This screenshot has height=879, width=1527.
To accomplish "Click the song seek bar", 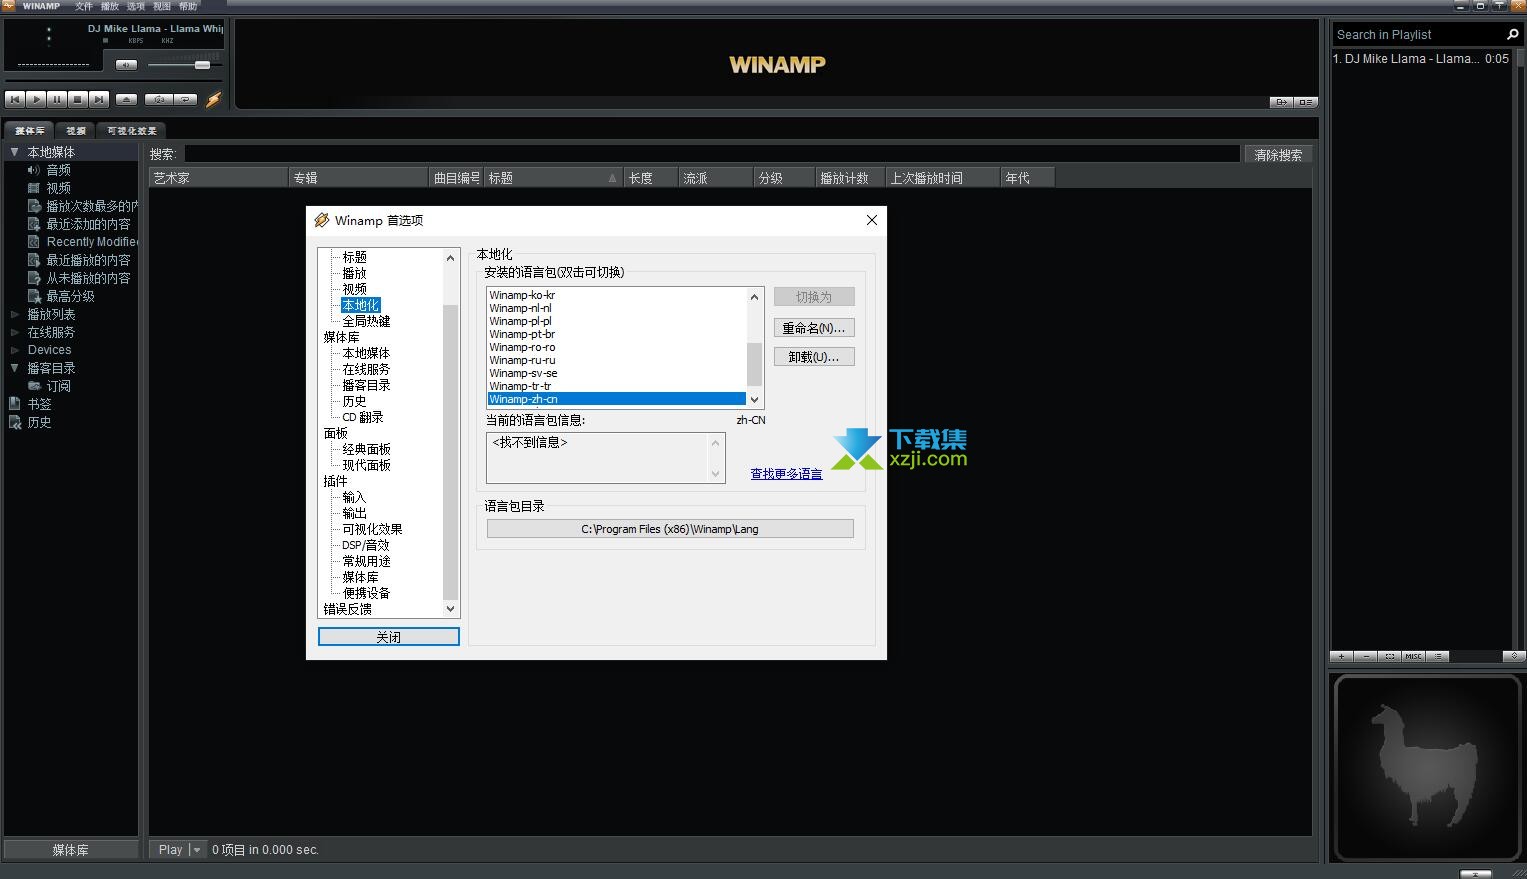I will click(113, 81).
